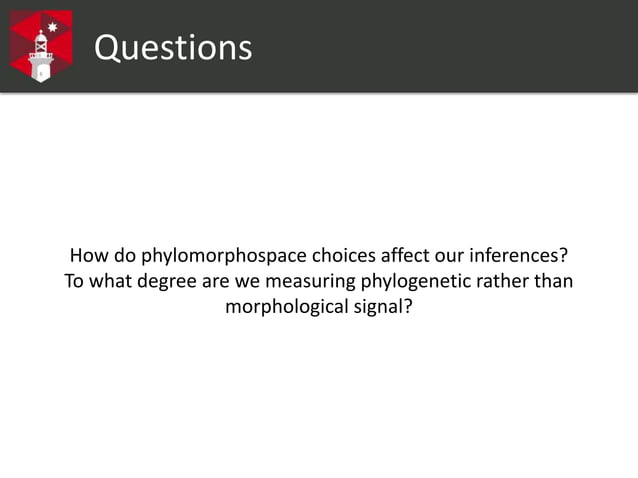Click the word 'phylomorphospace'
This screenshot has height=478, width=638.
click(x=224, y=256)
